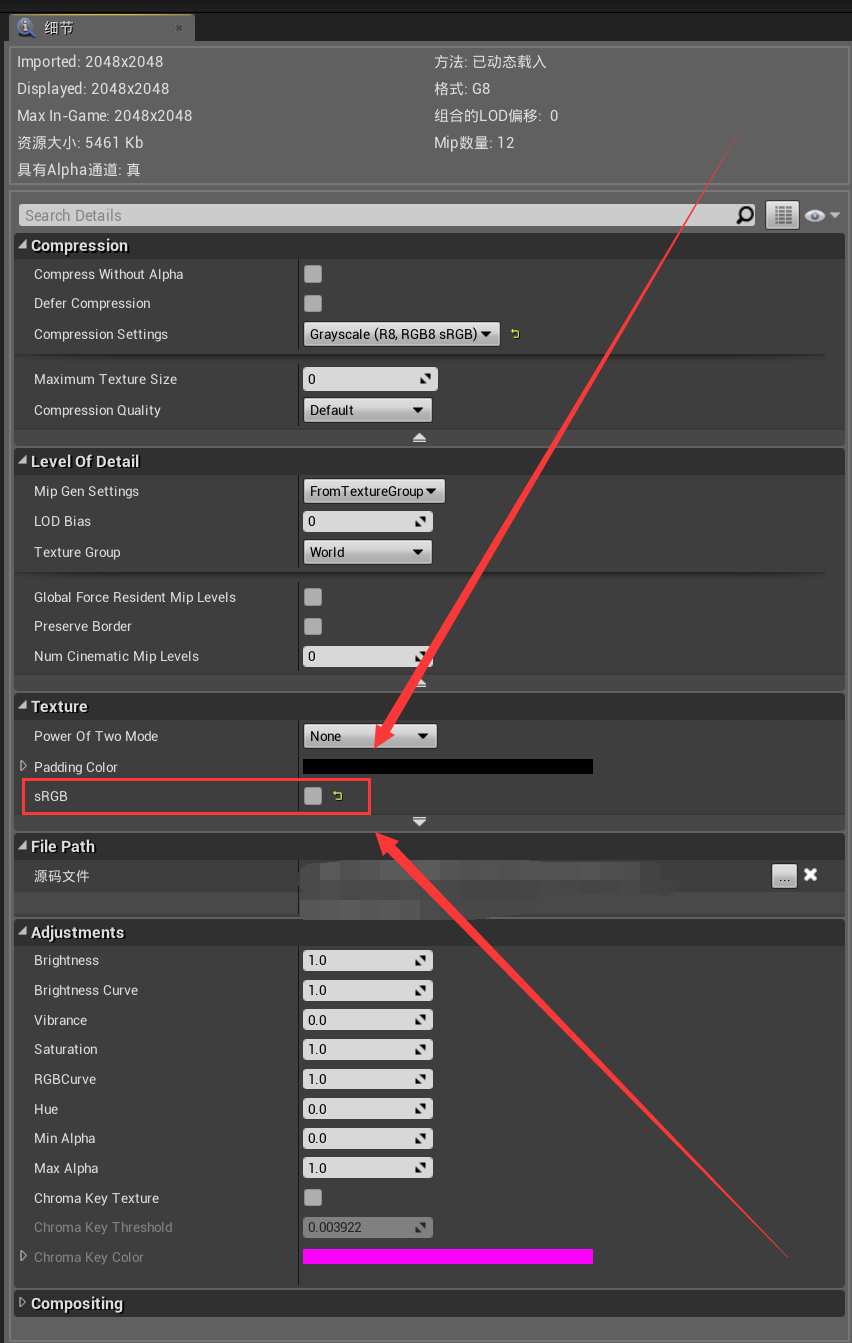Select the 细节 tab

tap(60, 27)
